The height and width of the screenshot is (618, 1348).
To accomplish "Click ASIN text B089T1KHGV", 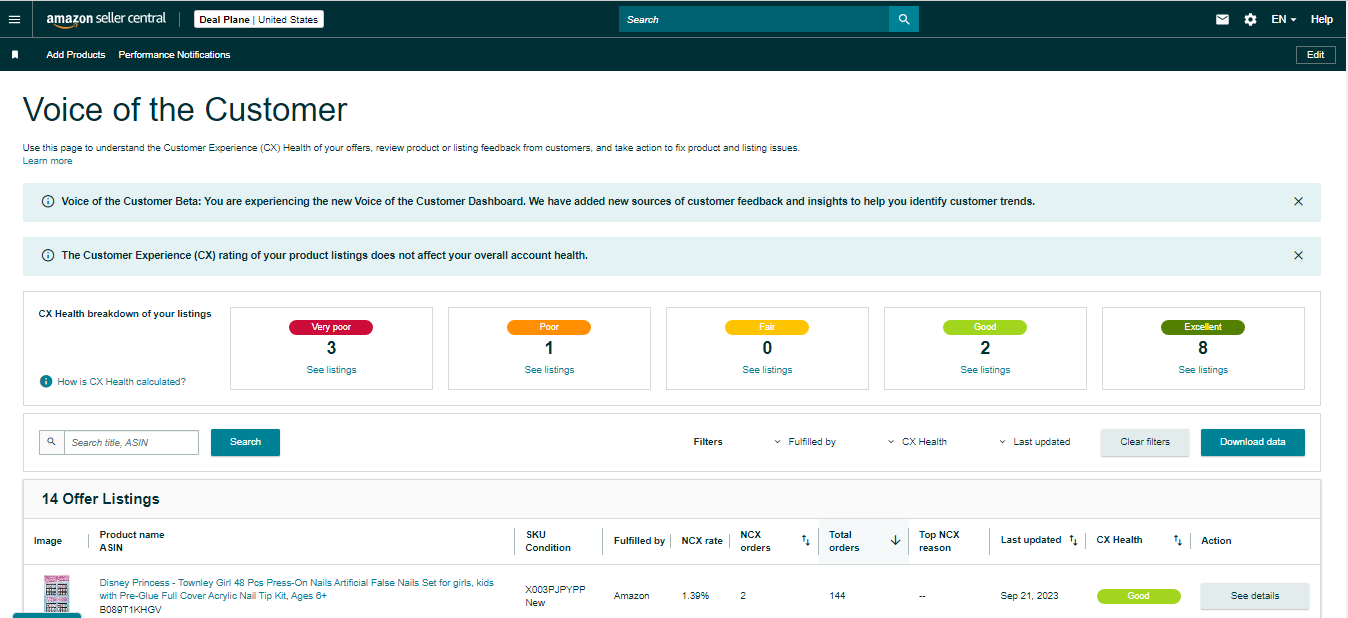I will (x=130, y=609).
